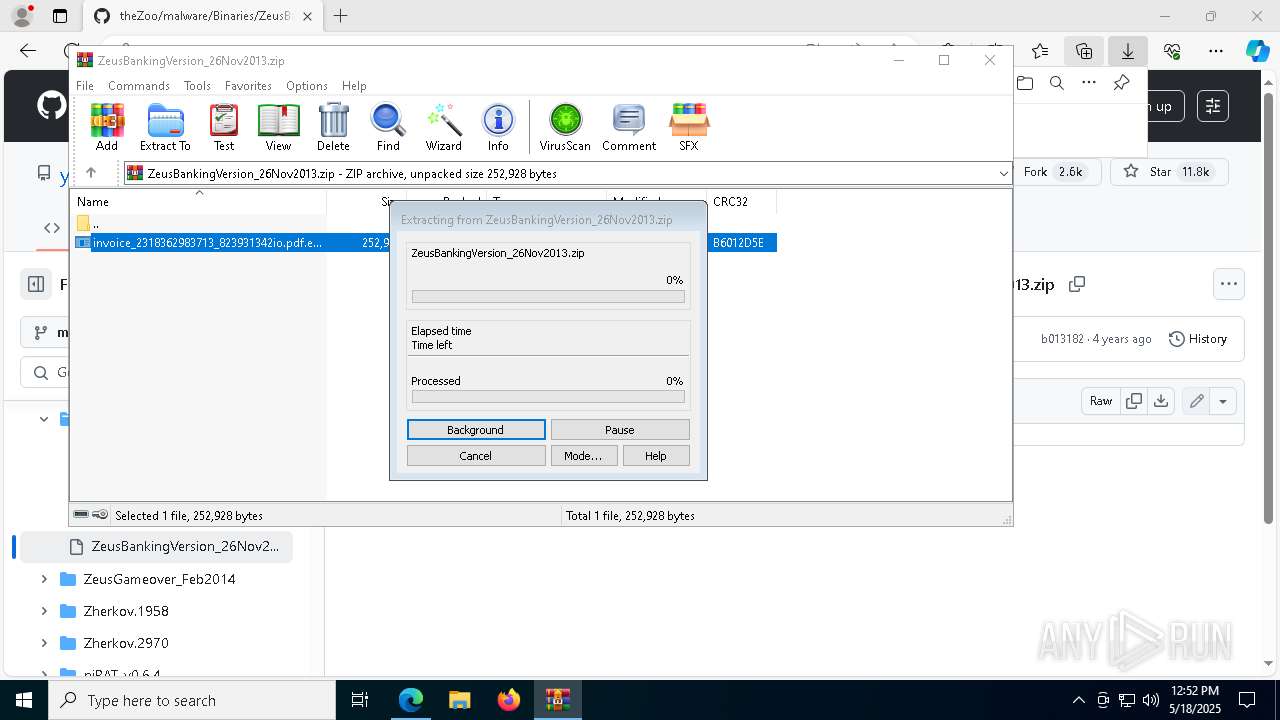This screenshot has height=720, width=1280.
Task: Show hidden system tray icons
Action: [1078, 700]
